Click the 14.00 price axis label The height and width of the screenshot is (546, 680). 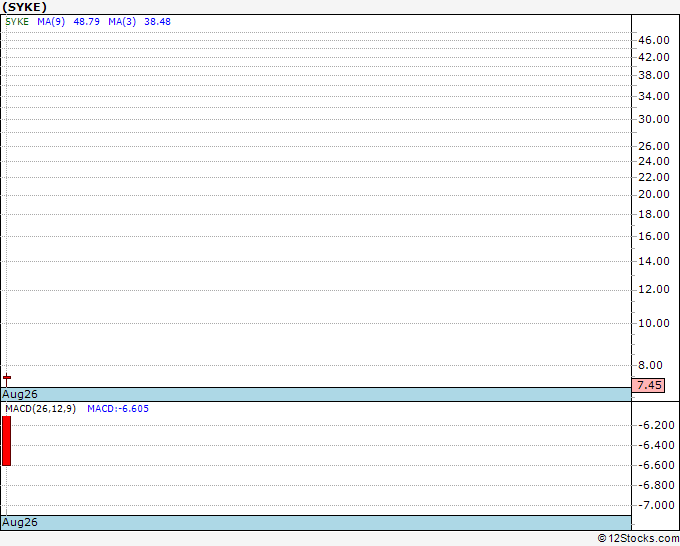click(x=654, y=261)
